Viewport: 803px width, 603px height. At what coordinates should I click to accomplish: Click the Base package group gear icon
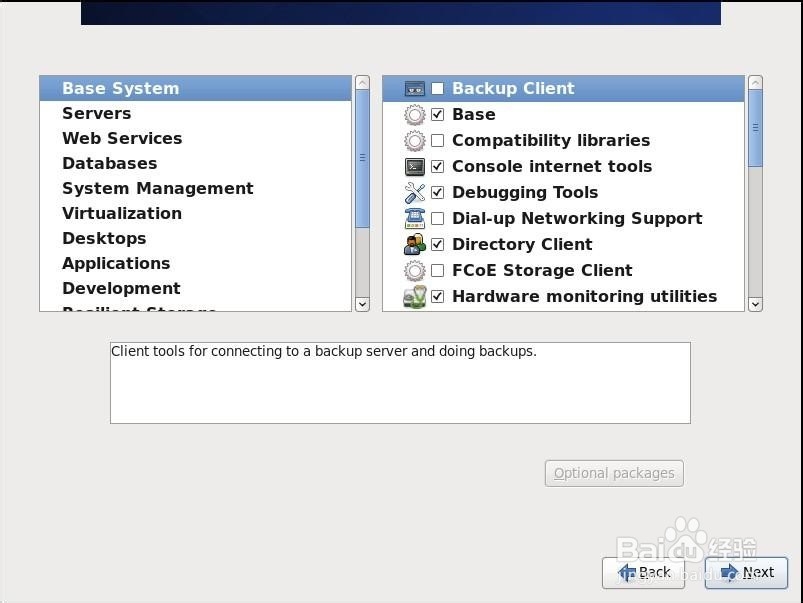pos(415,114)
